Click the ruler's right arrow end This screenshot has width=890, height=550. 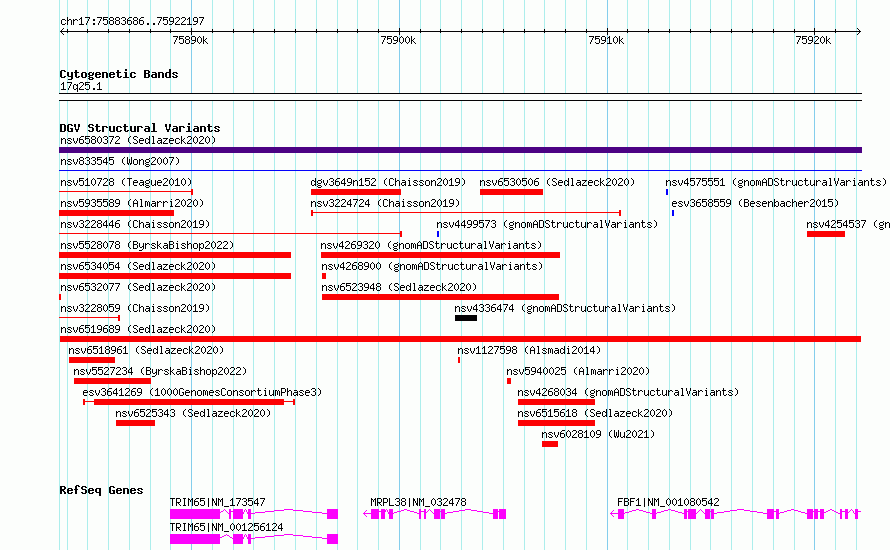[859, 32]
